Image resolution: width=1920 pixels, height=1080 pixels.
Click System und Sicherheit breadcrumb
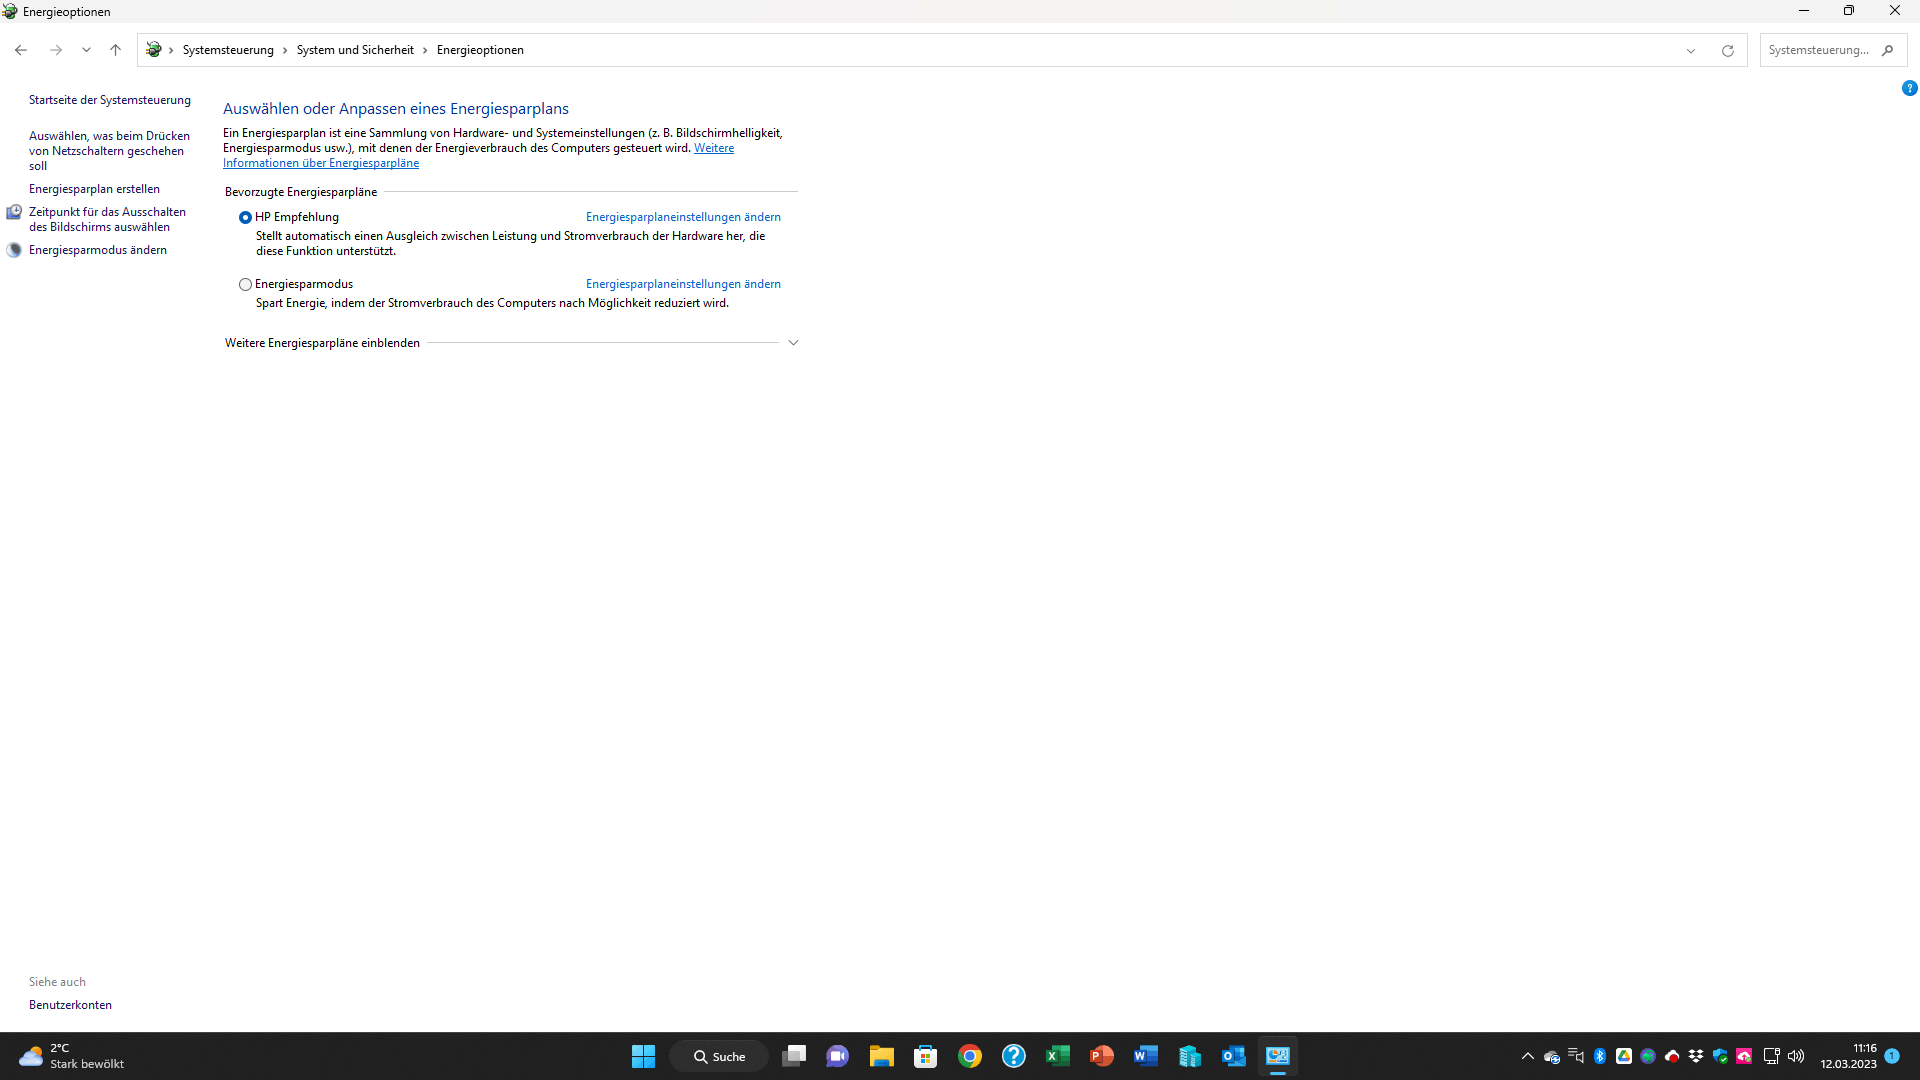point(355,50)
